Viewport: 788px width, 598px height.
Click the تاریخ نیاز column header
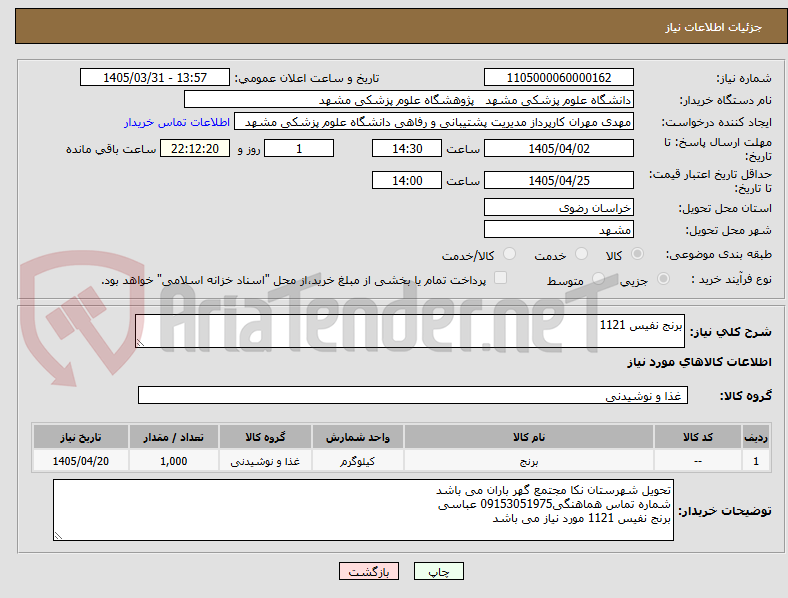[80, 437]
